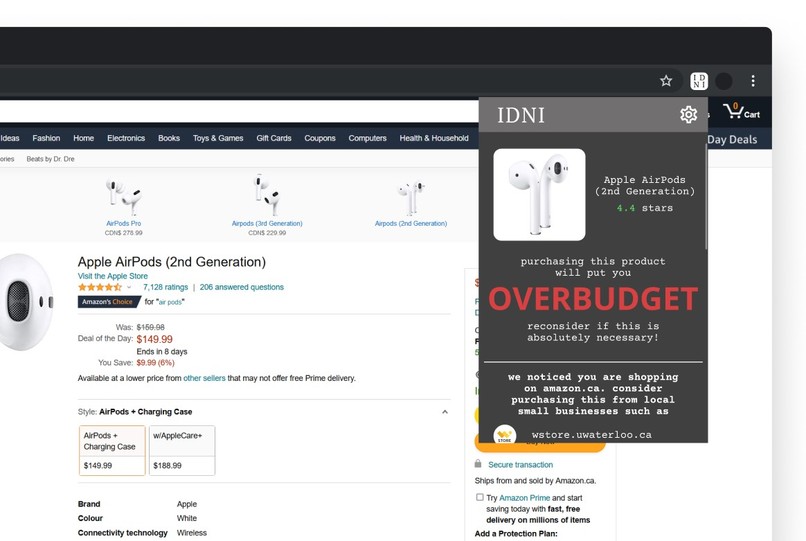This screenshot has width=806, height=541.
Task: Click the struck-through $159.98 Was price
Action: click(x=151, y=327)
